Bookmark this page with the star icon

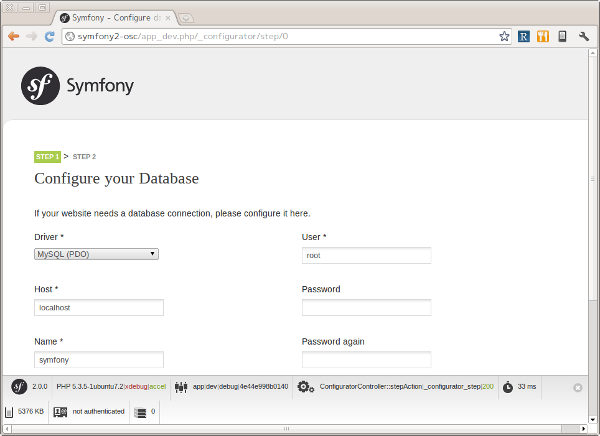tap(504, 36)
